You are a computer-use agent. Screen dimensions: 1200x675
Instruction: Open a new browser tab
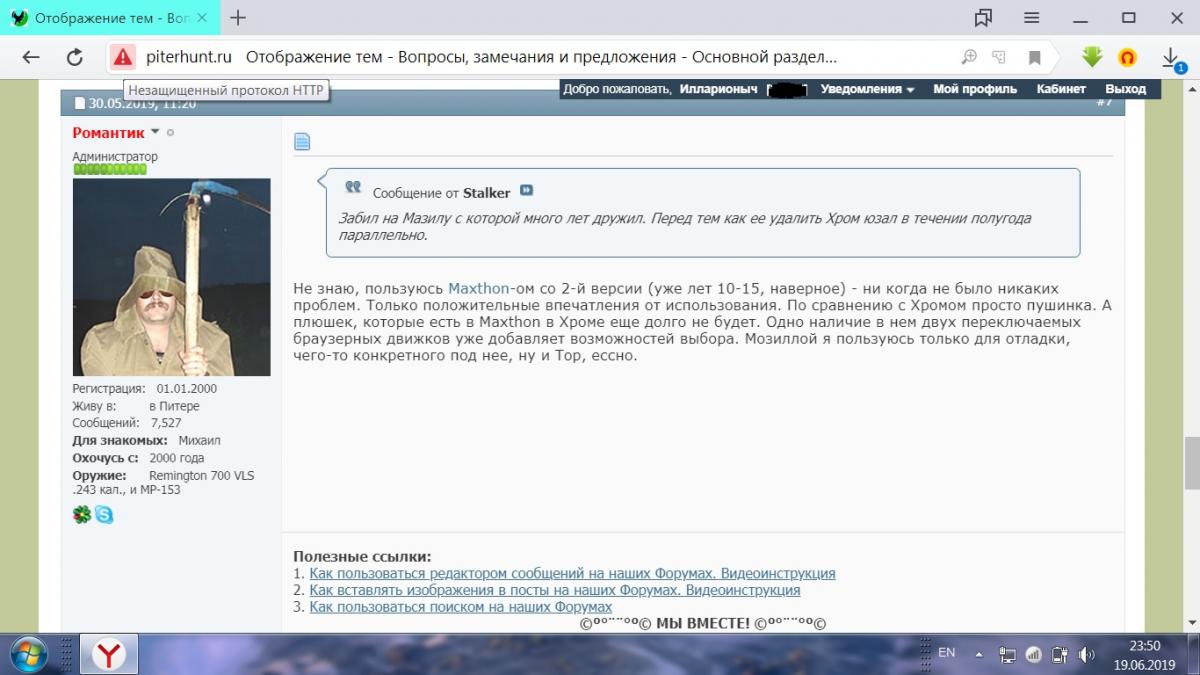click(238, 18)
